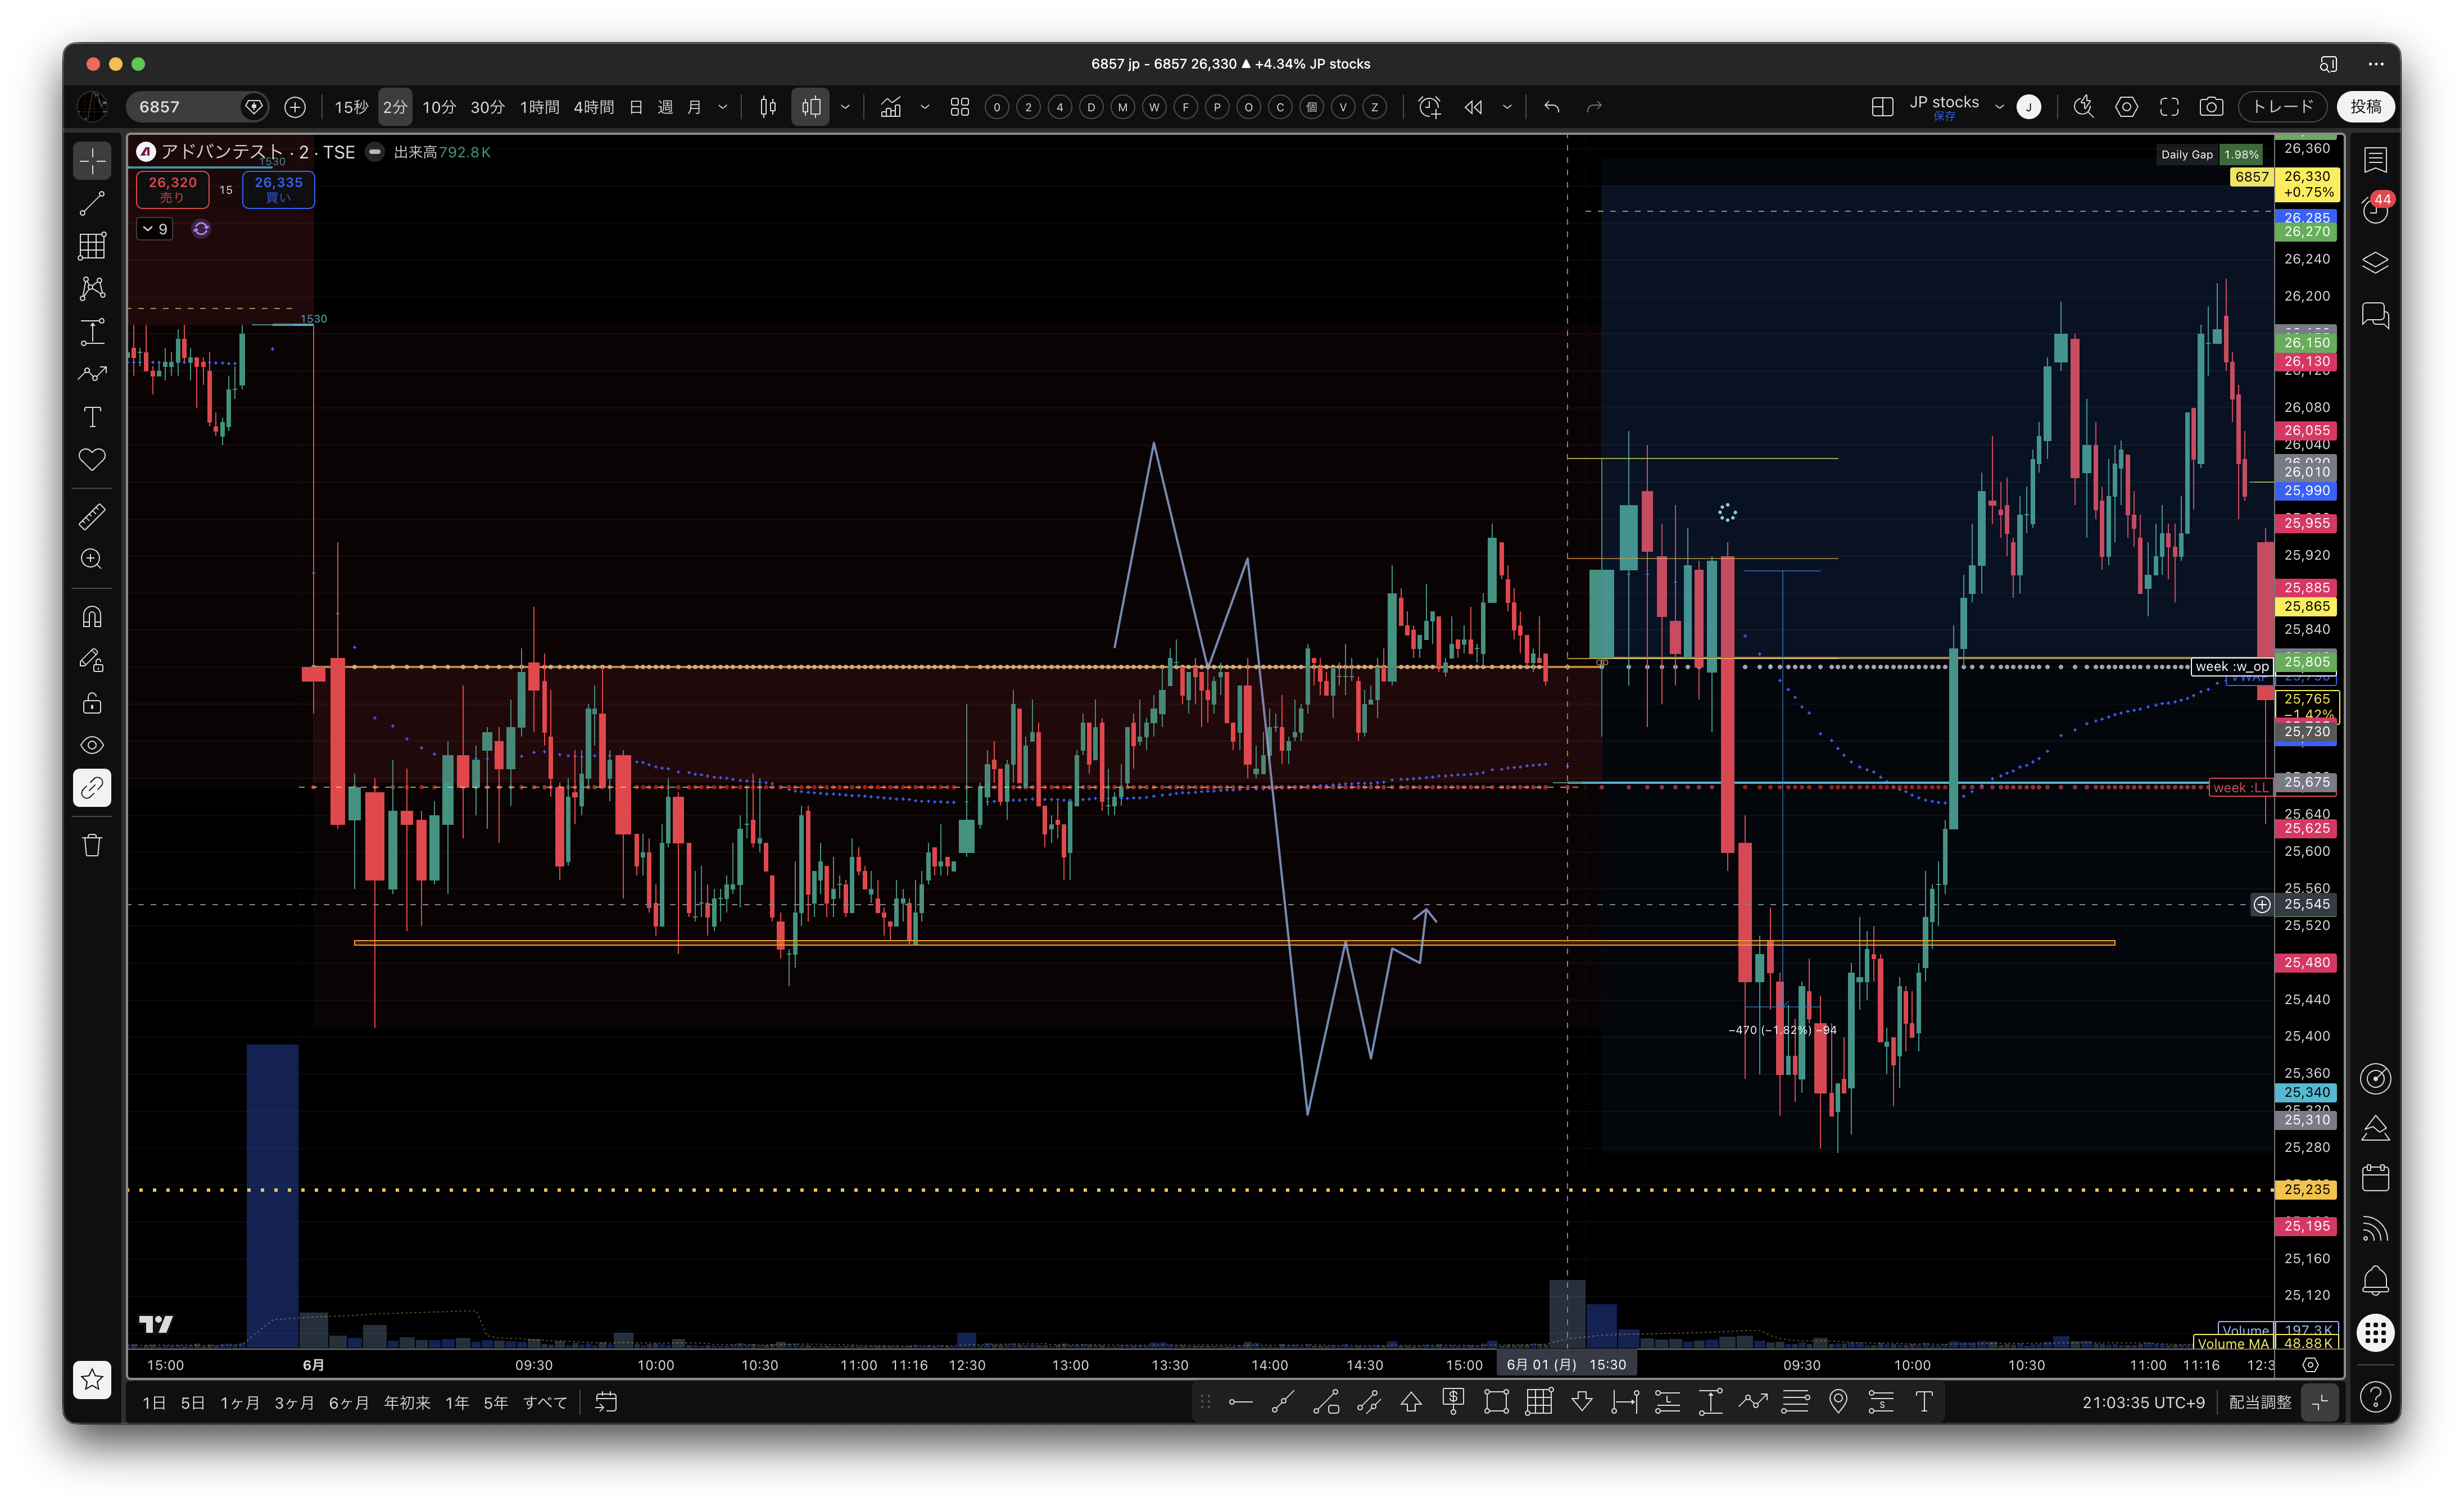Open chart settings hexagon icon

pyautogui.click(x=2127, y=107)
